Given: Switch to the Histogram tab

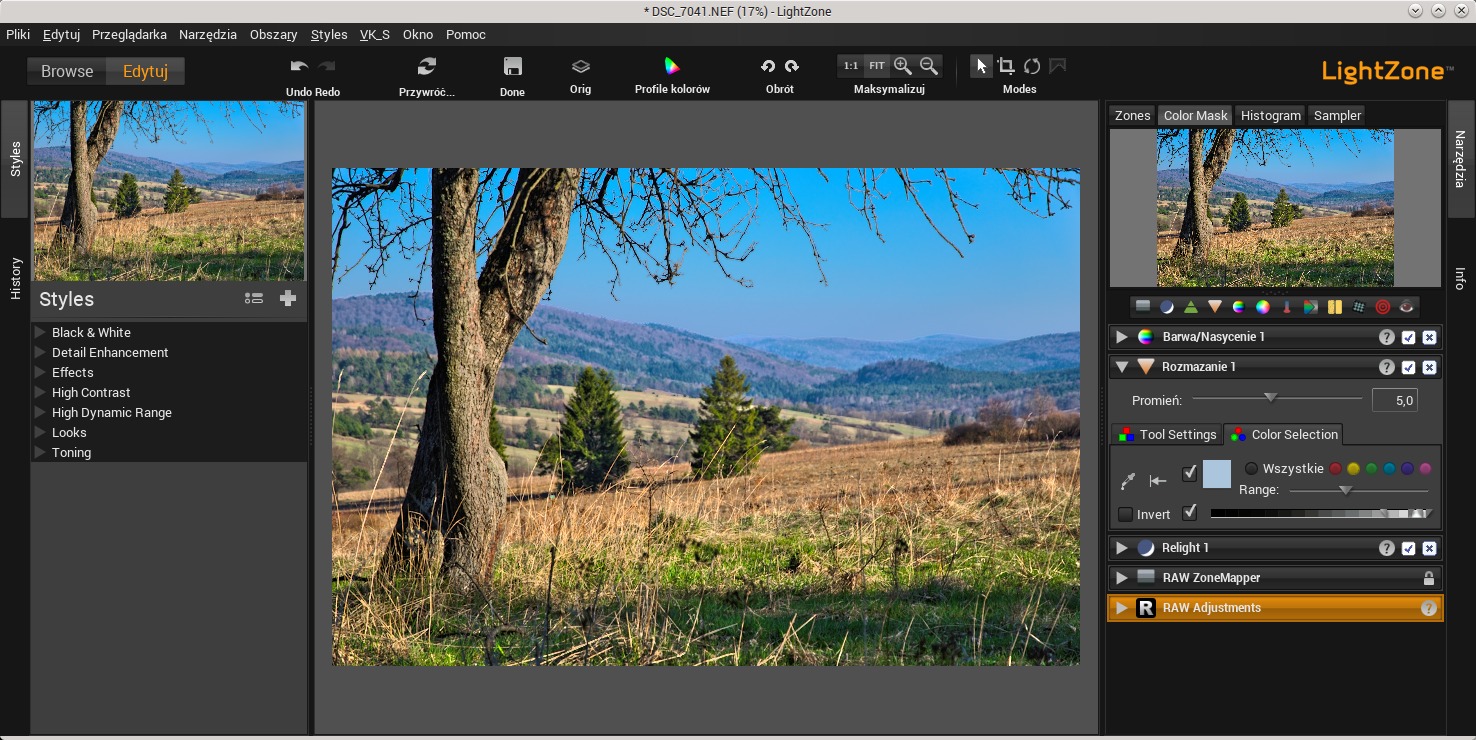Looking at the screenshot, I should (1271, 115).
